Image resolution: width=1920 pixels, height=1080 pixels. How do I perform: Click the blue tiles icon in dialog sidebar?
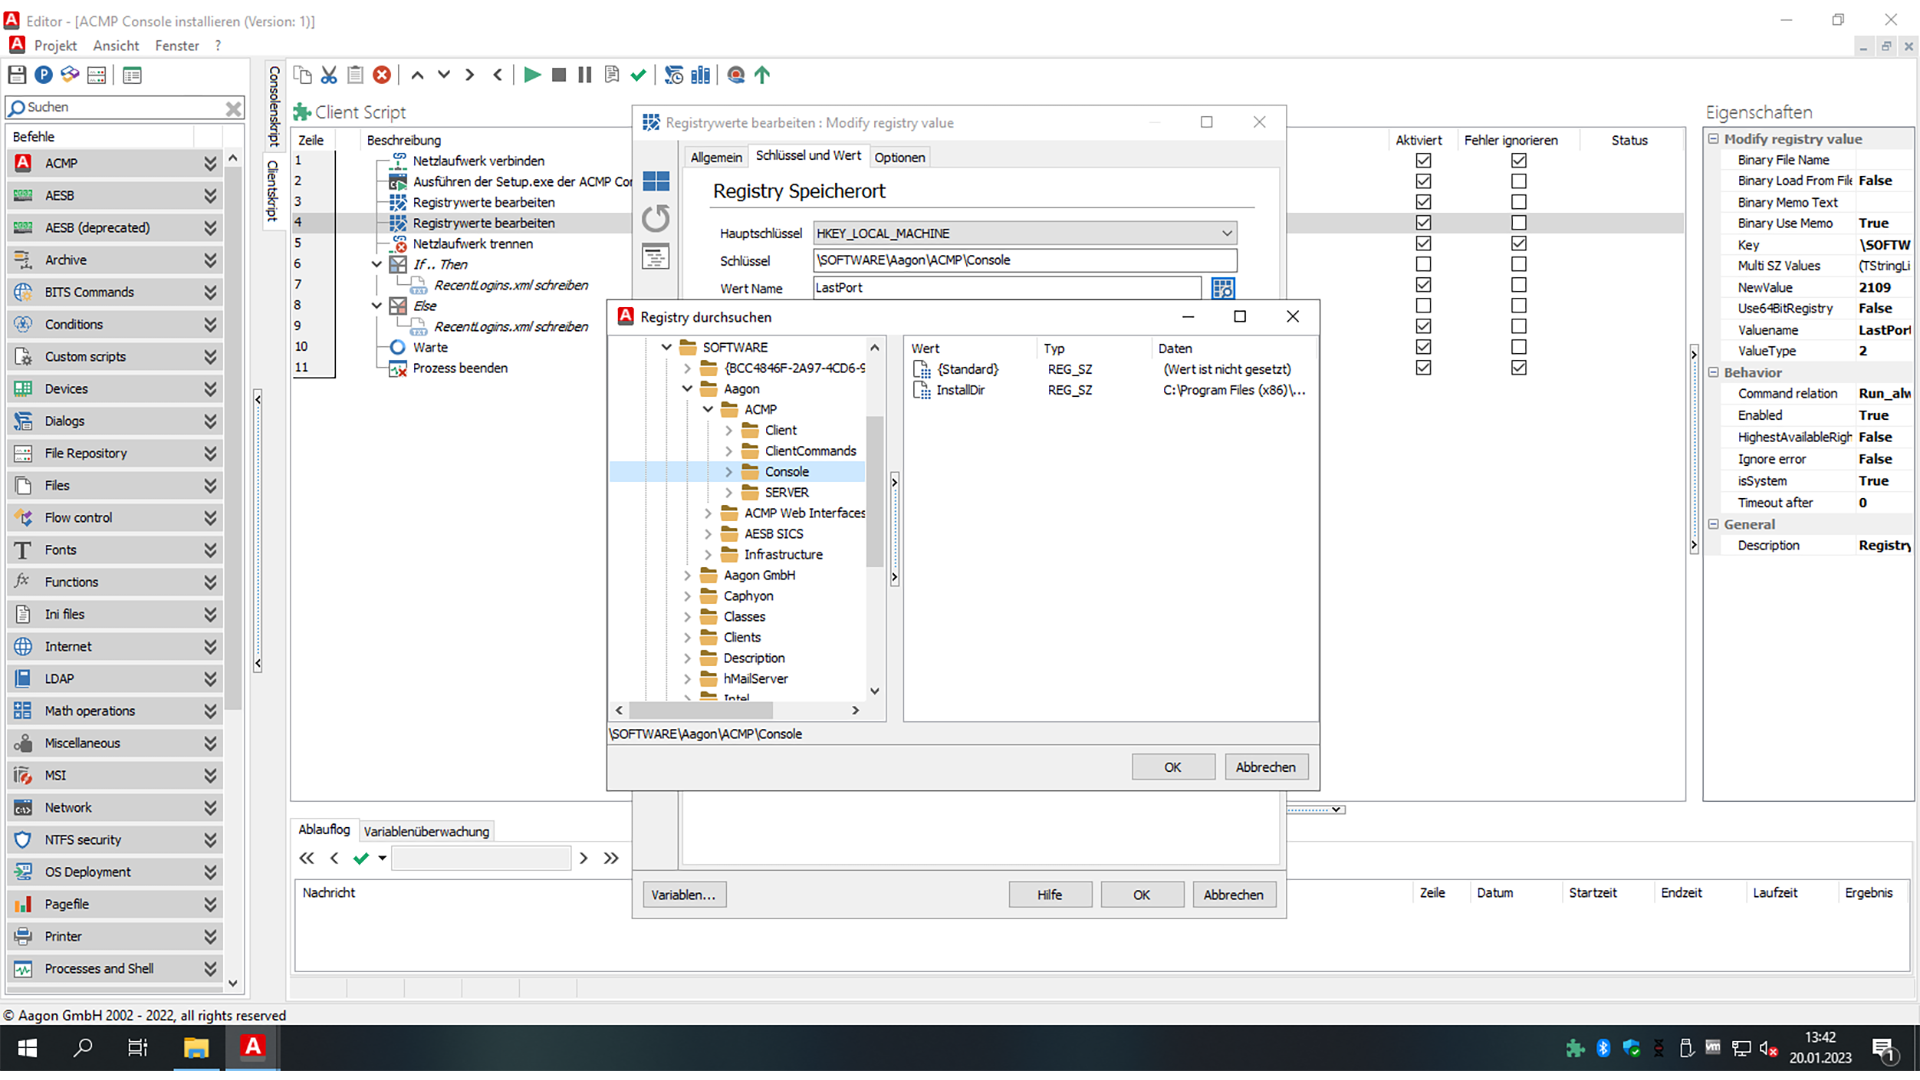coord(656,181)
